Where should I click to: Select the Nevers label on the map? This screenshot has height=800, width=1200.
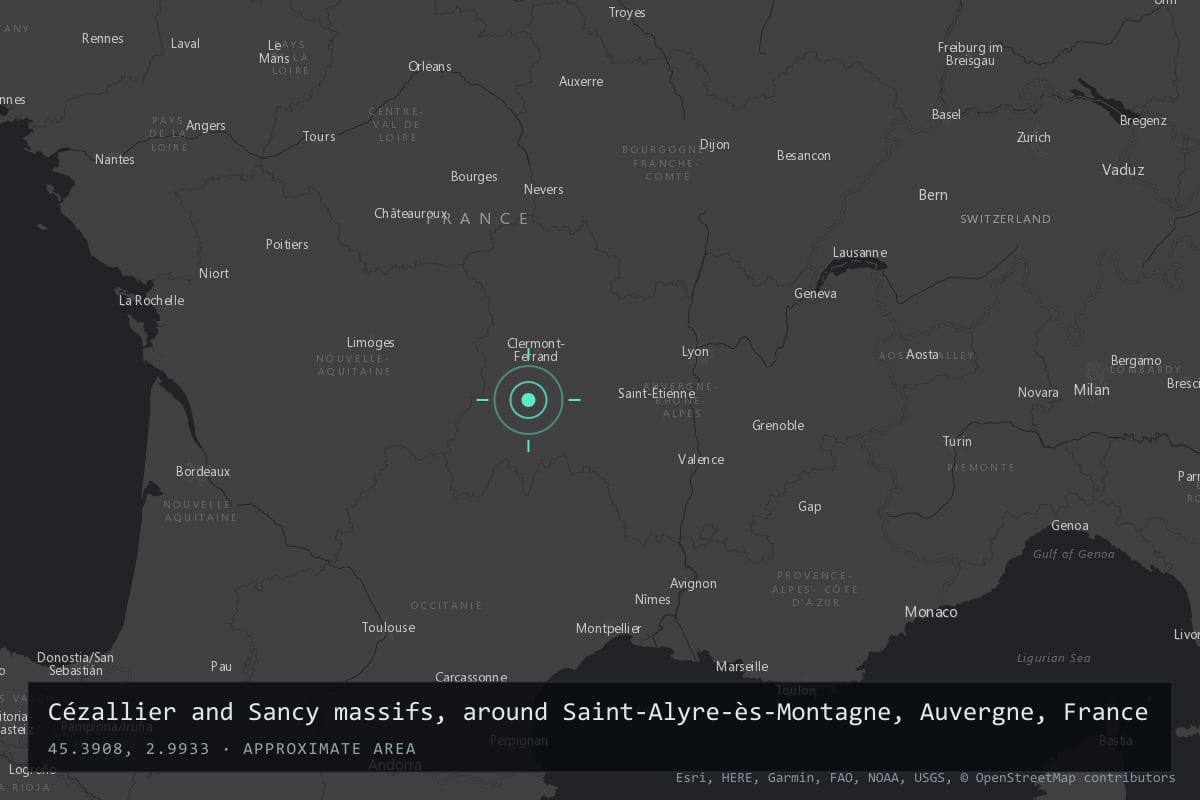(x=544, y=189)
